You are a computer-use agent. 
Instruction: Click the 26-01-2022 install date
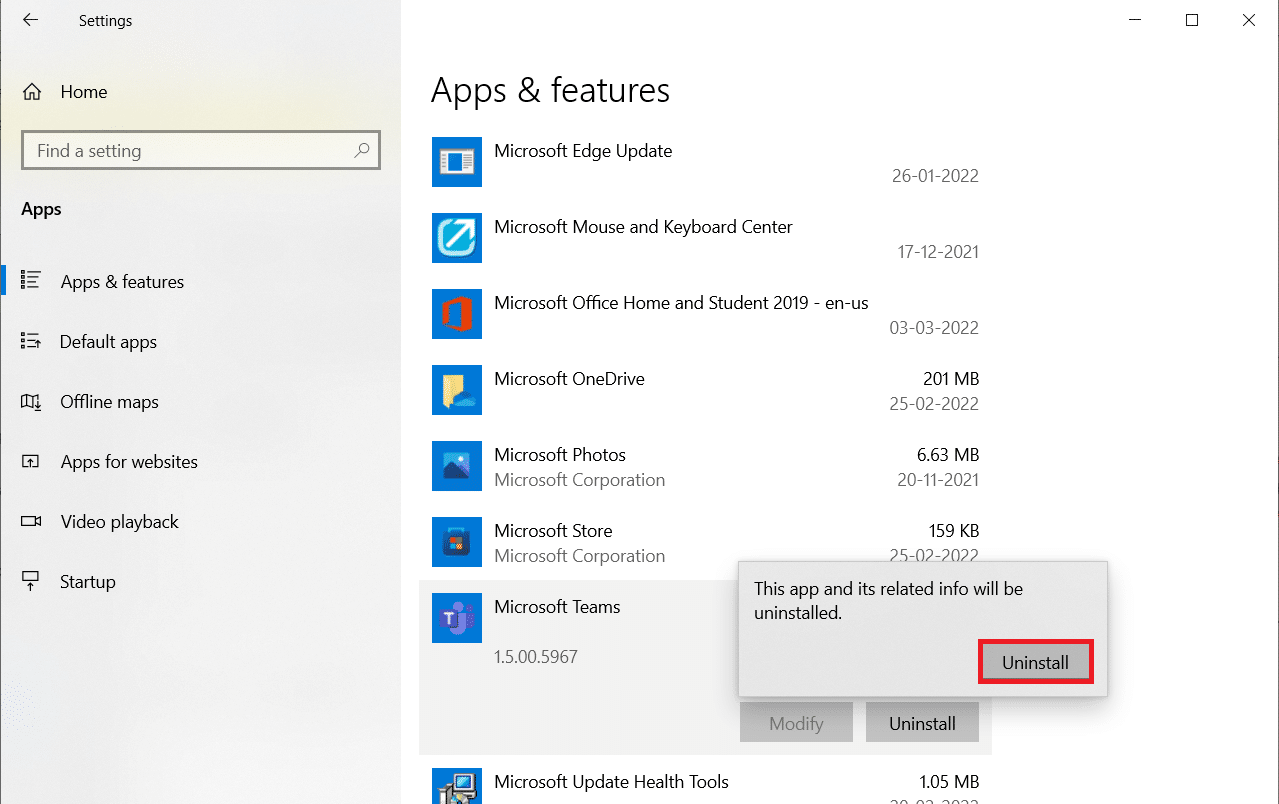tap(935, 176)
